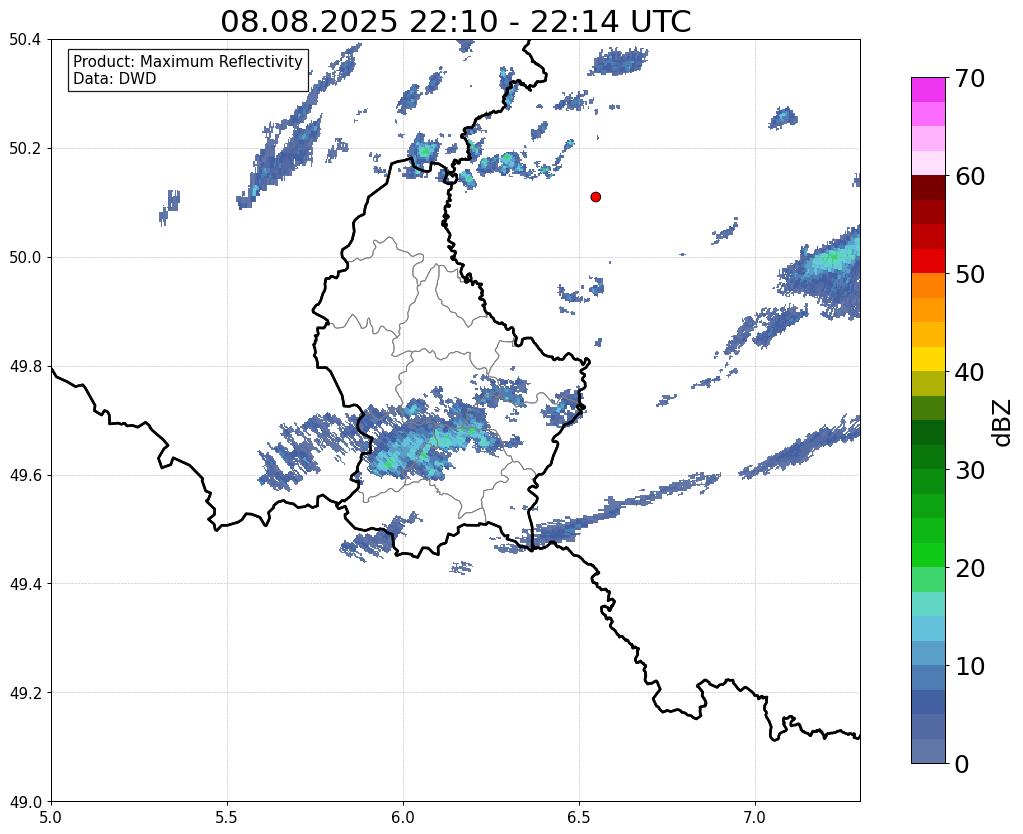Click the colorbar tick label 30

(970, 470)
